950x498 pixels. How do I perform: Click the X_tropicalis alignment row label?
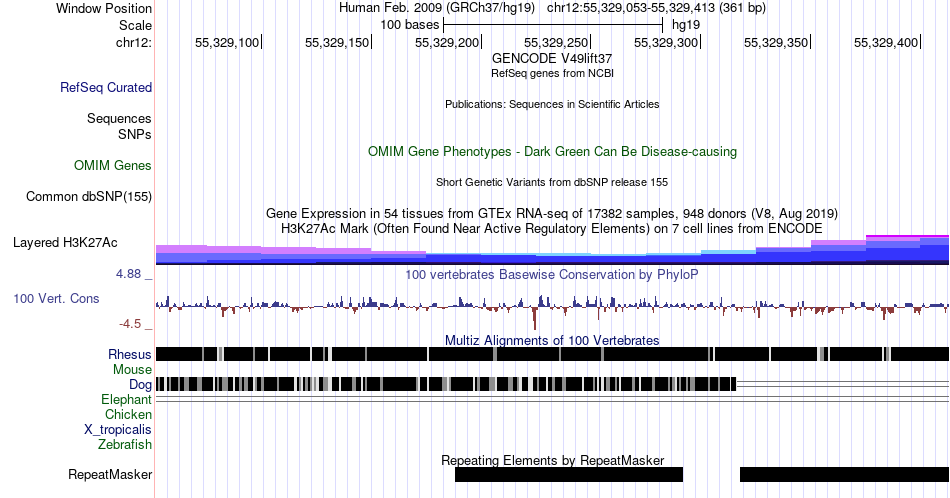click(x=118, y=429)
